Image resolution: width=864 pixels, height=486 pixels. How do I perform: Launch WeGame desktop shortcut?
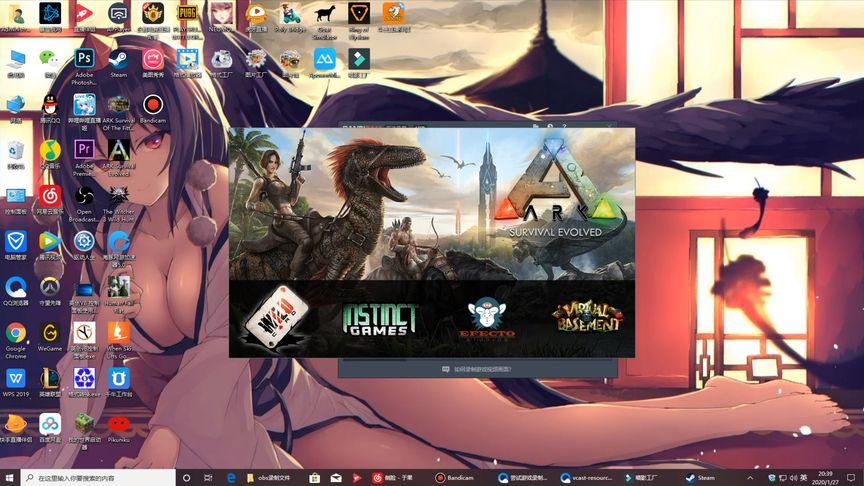[x=50, y=333]
